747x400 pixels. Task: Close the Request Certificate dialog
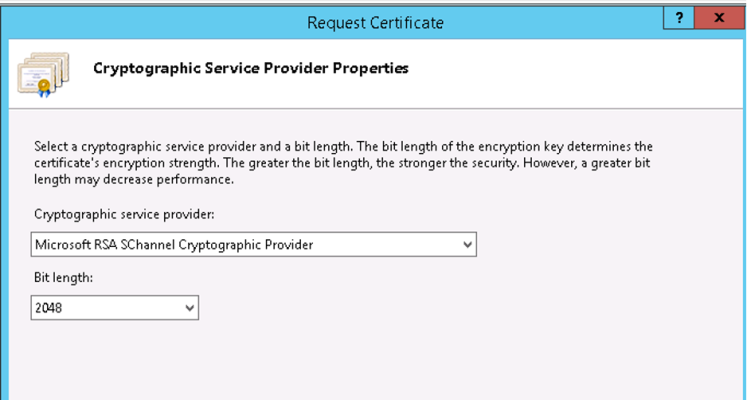pyautogui.click(x=719, y=19)
